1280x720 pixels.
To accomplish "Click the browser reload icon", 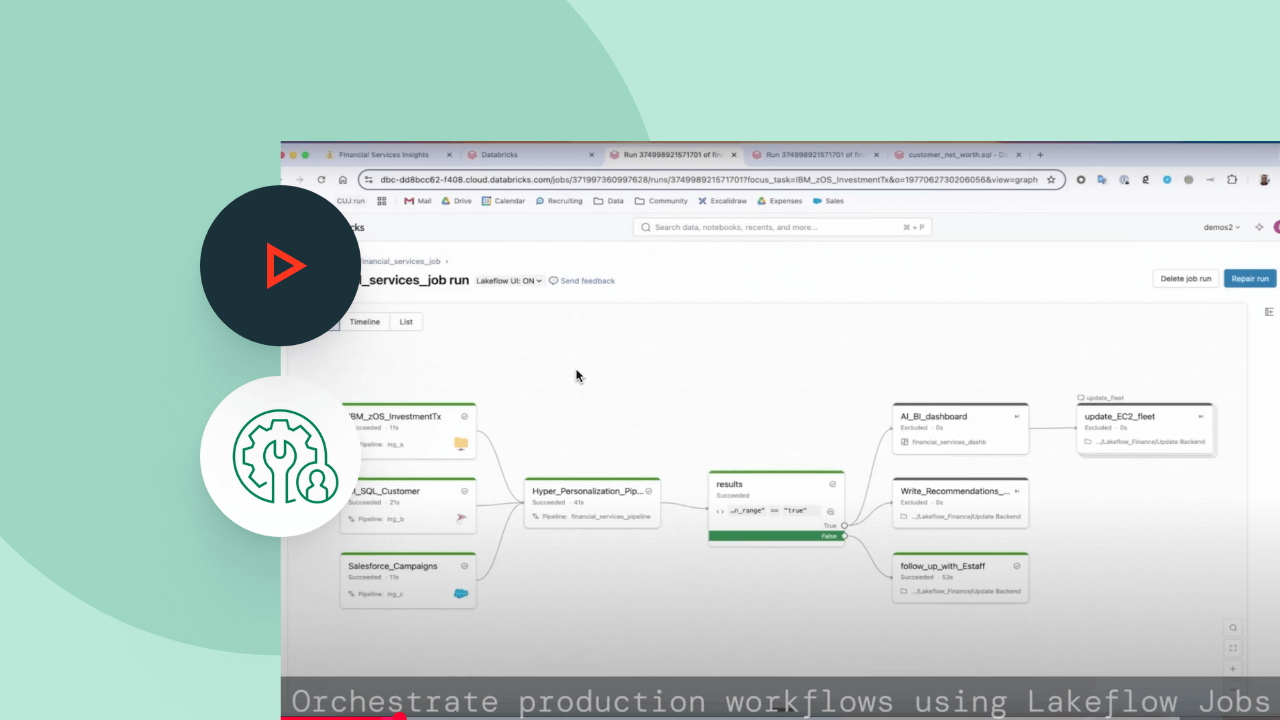I will [321, 180].
